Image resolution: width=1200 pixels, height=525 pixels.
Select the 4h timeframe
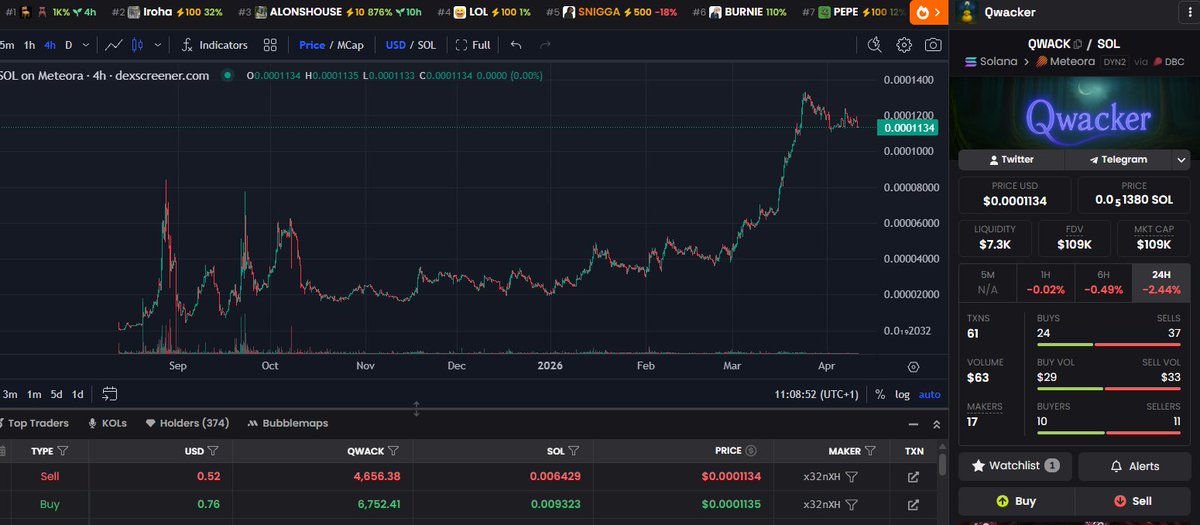pyautogui.click(x=50, y=45)
